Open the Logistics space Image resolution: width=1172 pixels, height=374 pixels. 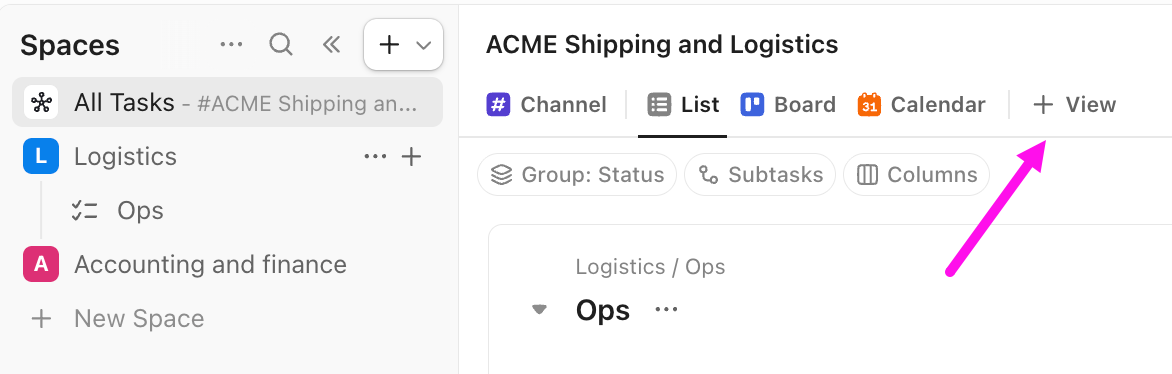(126, 156)
